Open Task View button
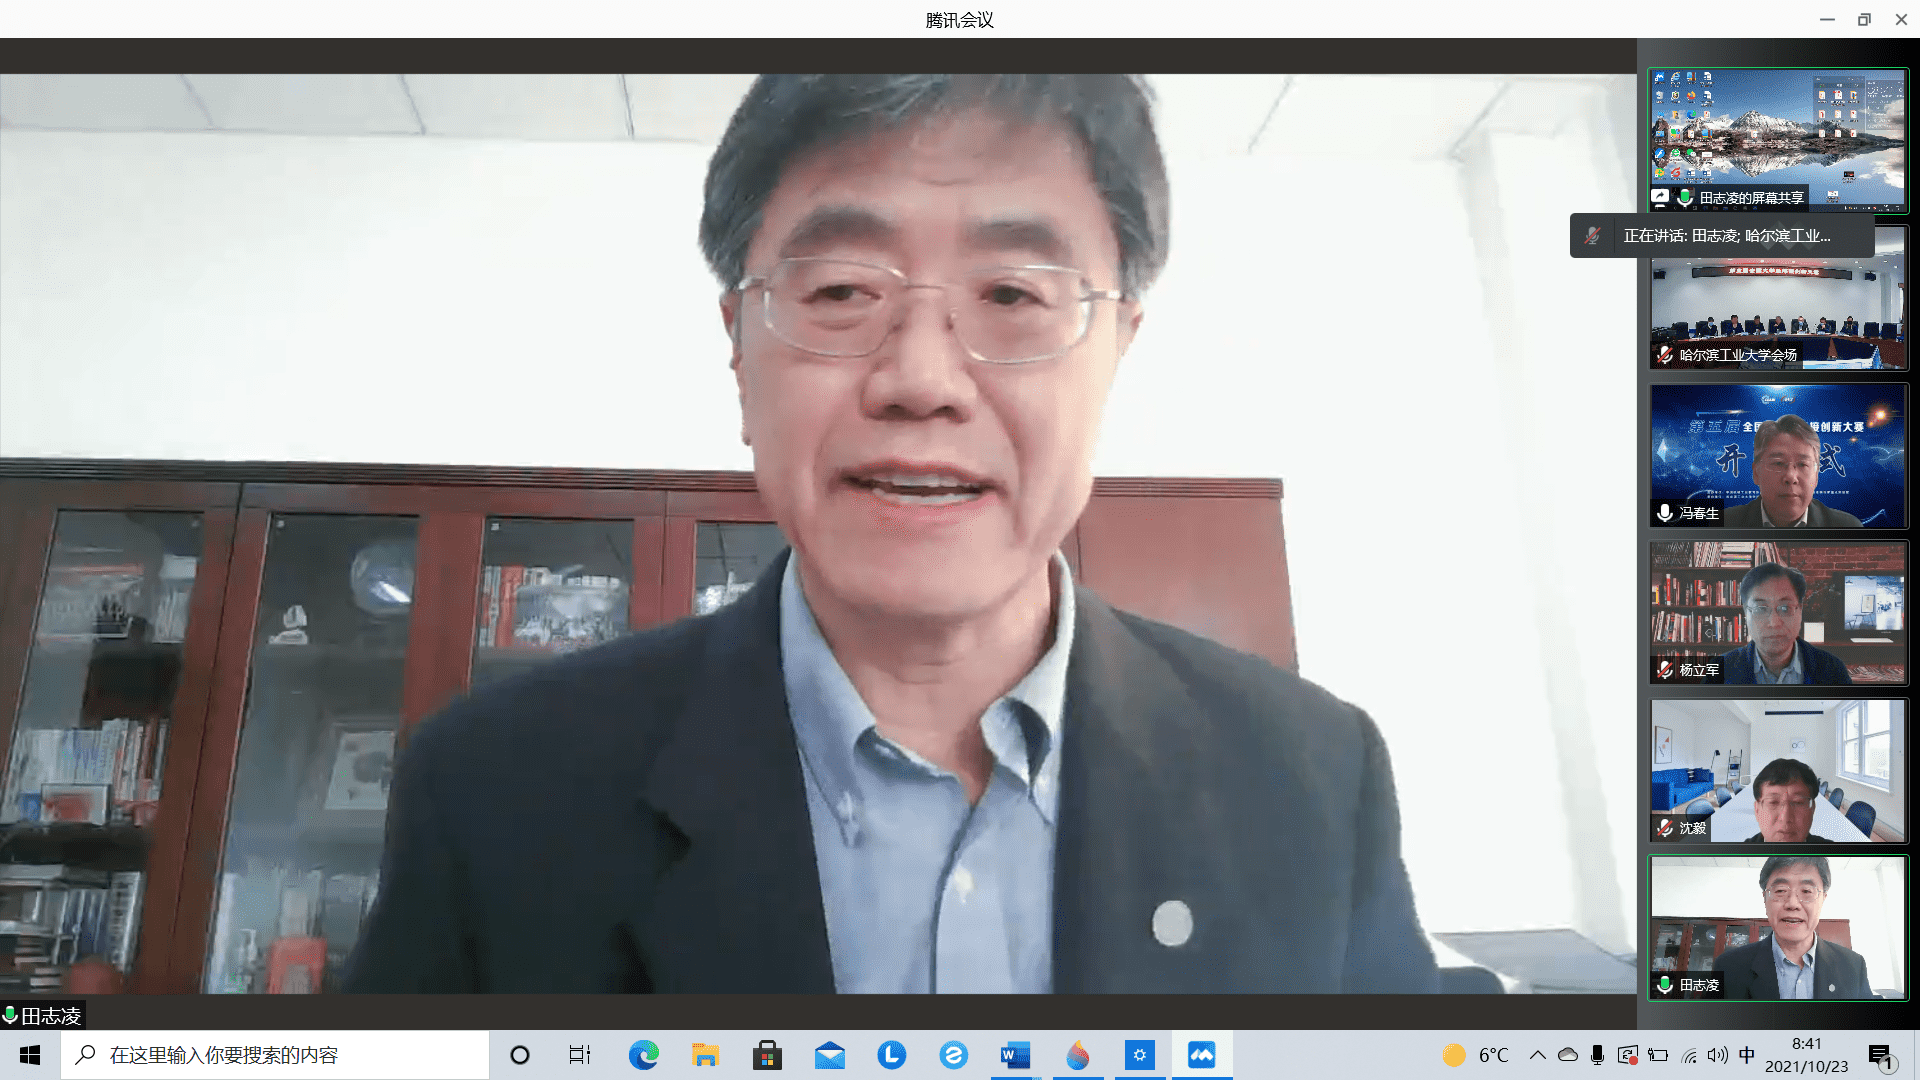This screenshot has width=1920, height=1080. tap(580, 1055)
